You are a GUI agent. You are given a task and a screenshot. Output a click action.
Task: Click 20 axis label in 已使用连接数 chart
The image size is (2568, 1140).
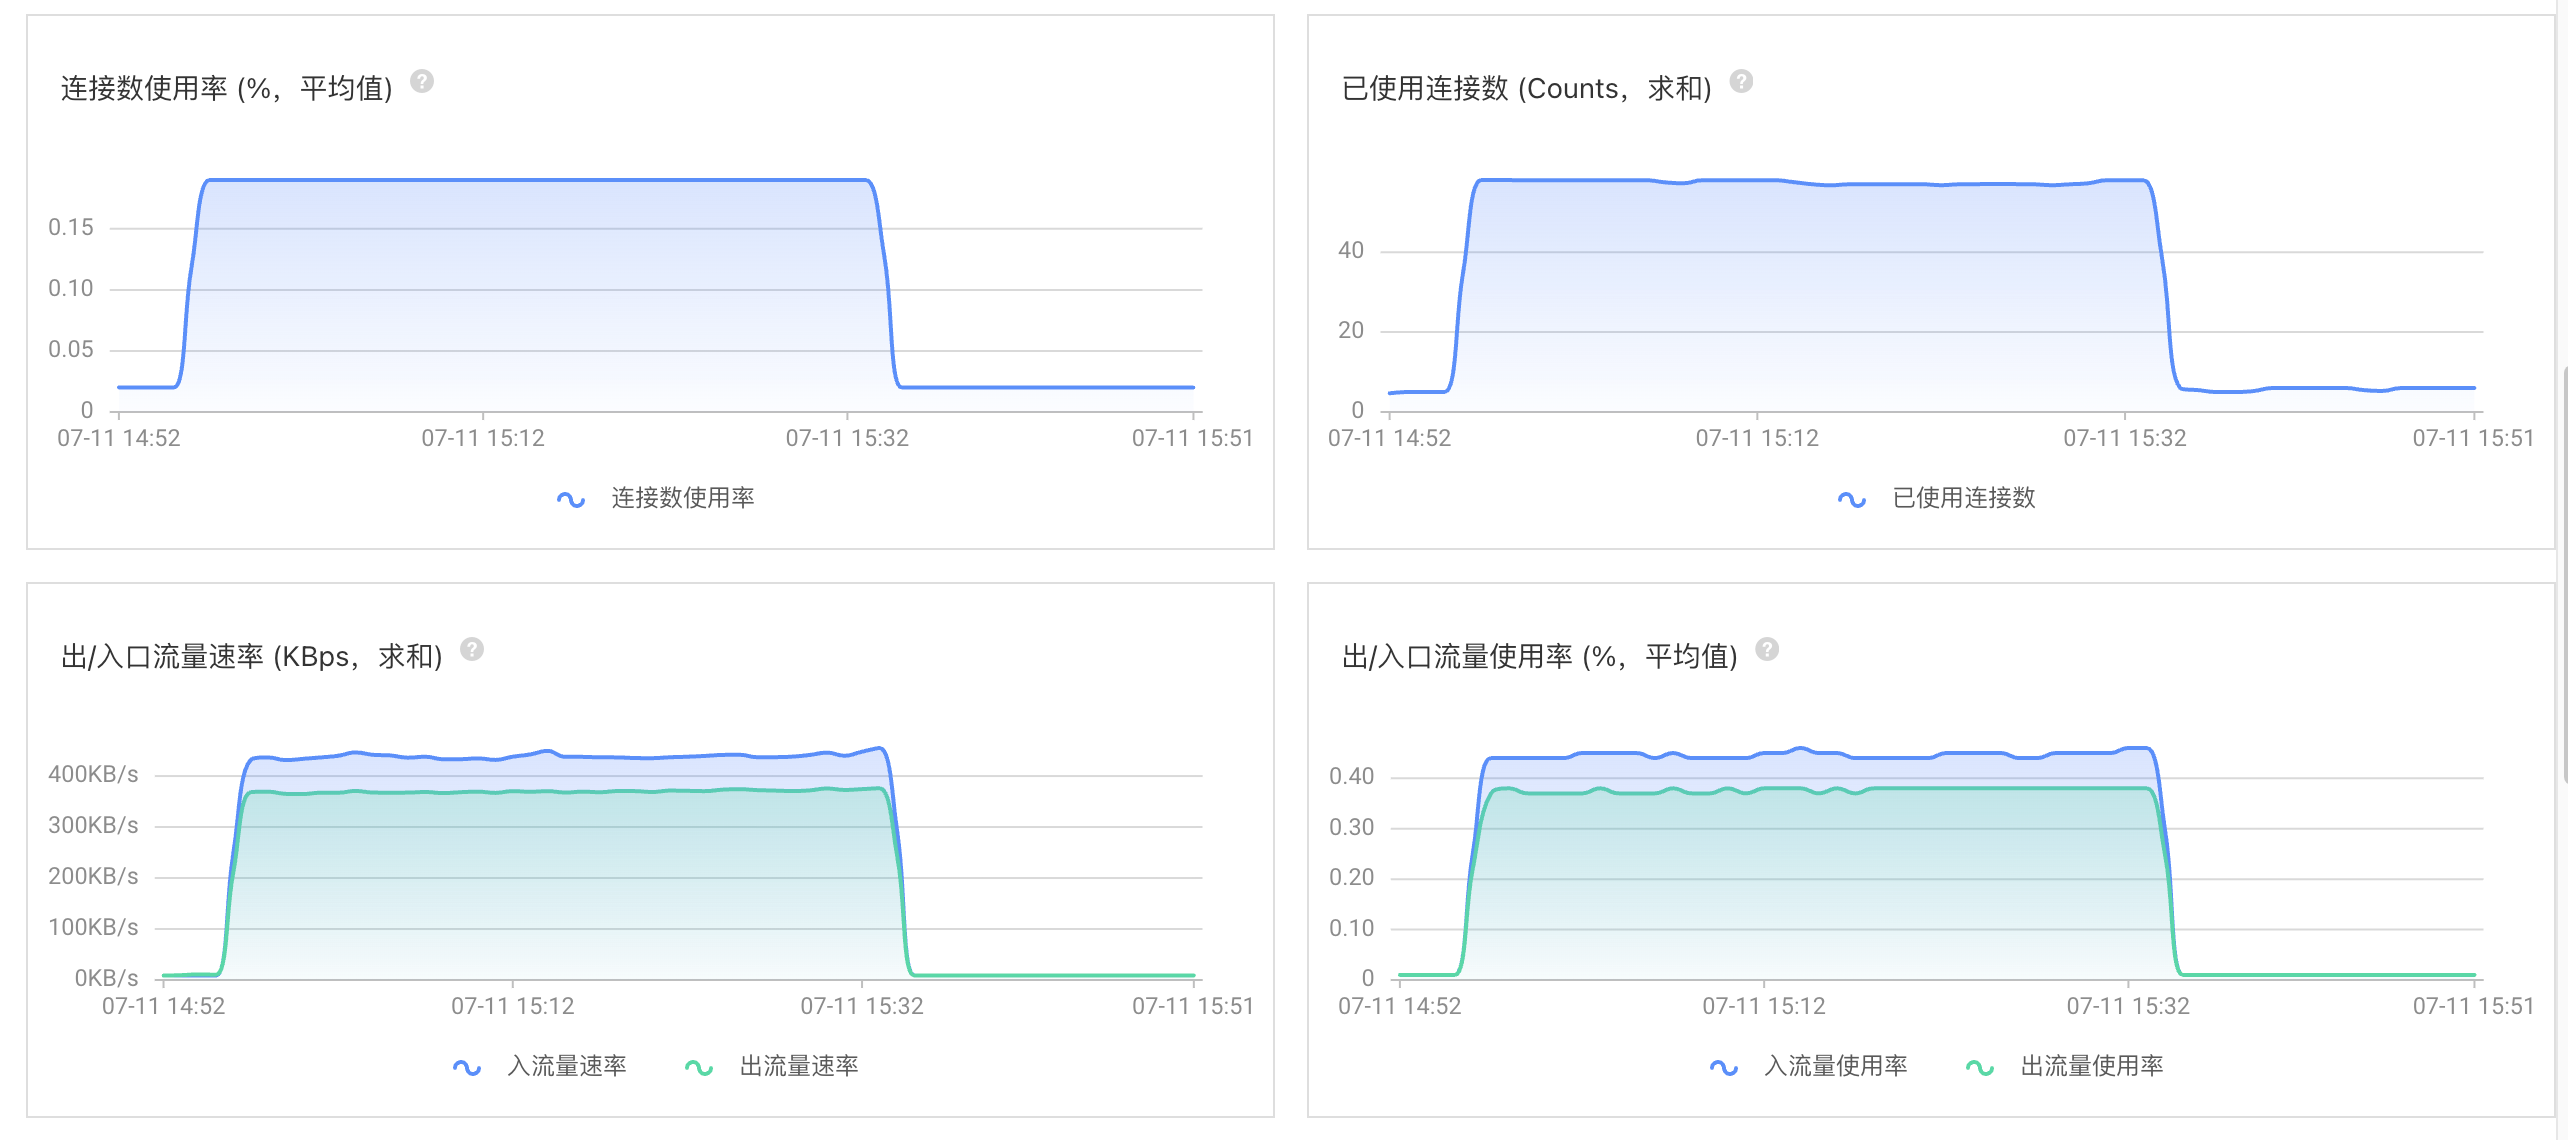pyautogui.click(x=1351, y=330)
